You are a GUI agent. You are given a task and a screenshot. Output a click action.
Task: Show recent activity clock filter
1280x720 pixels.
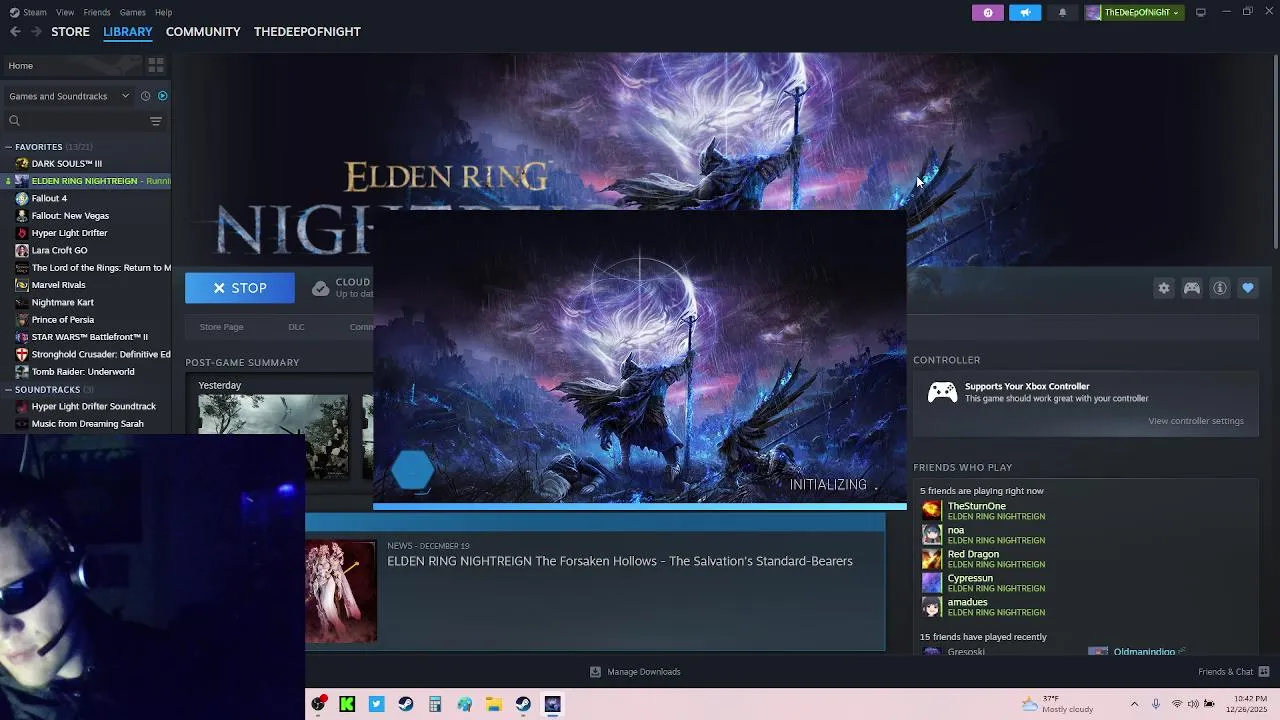145,96
